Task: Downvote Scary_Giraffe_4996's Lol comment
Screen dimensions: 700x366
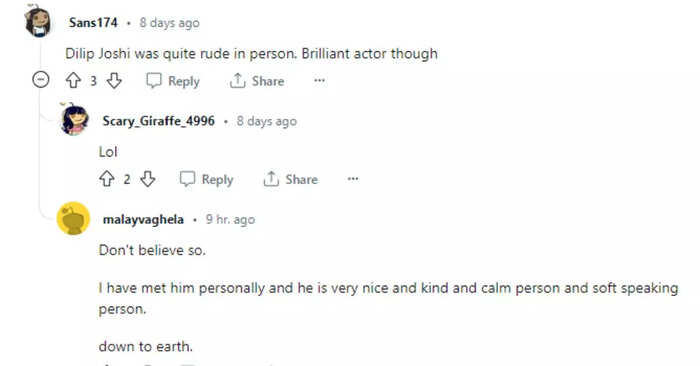Action: (x=148, y=179)
